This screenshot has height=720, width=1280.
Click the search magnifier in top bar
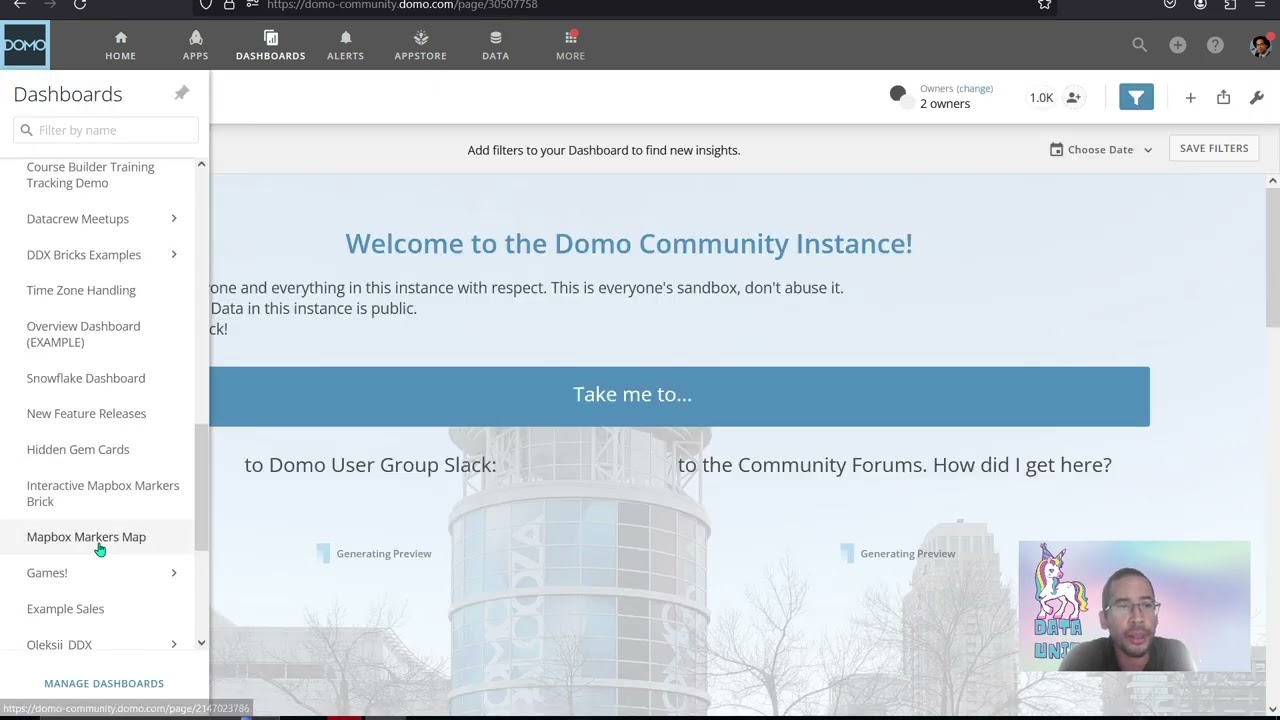tap(1139, 45)
